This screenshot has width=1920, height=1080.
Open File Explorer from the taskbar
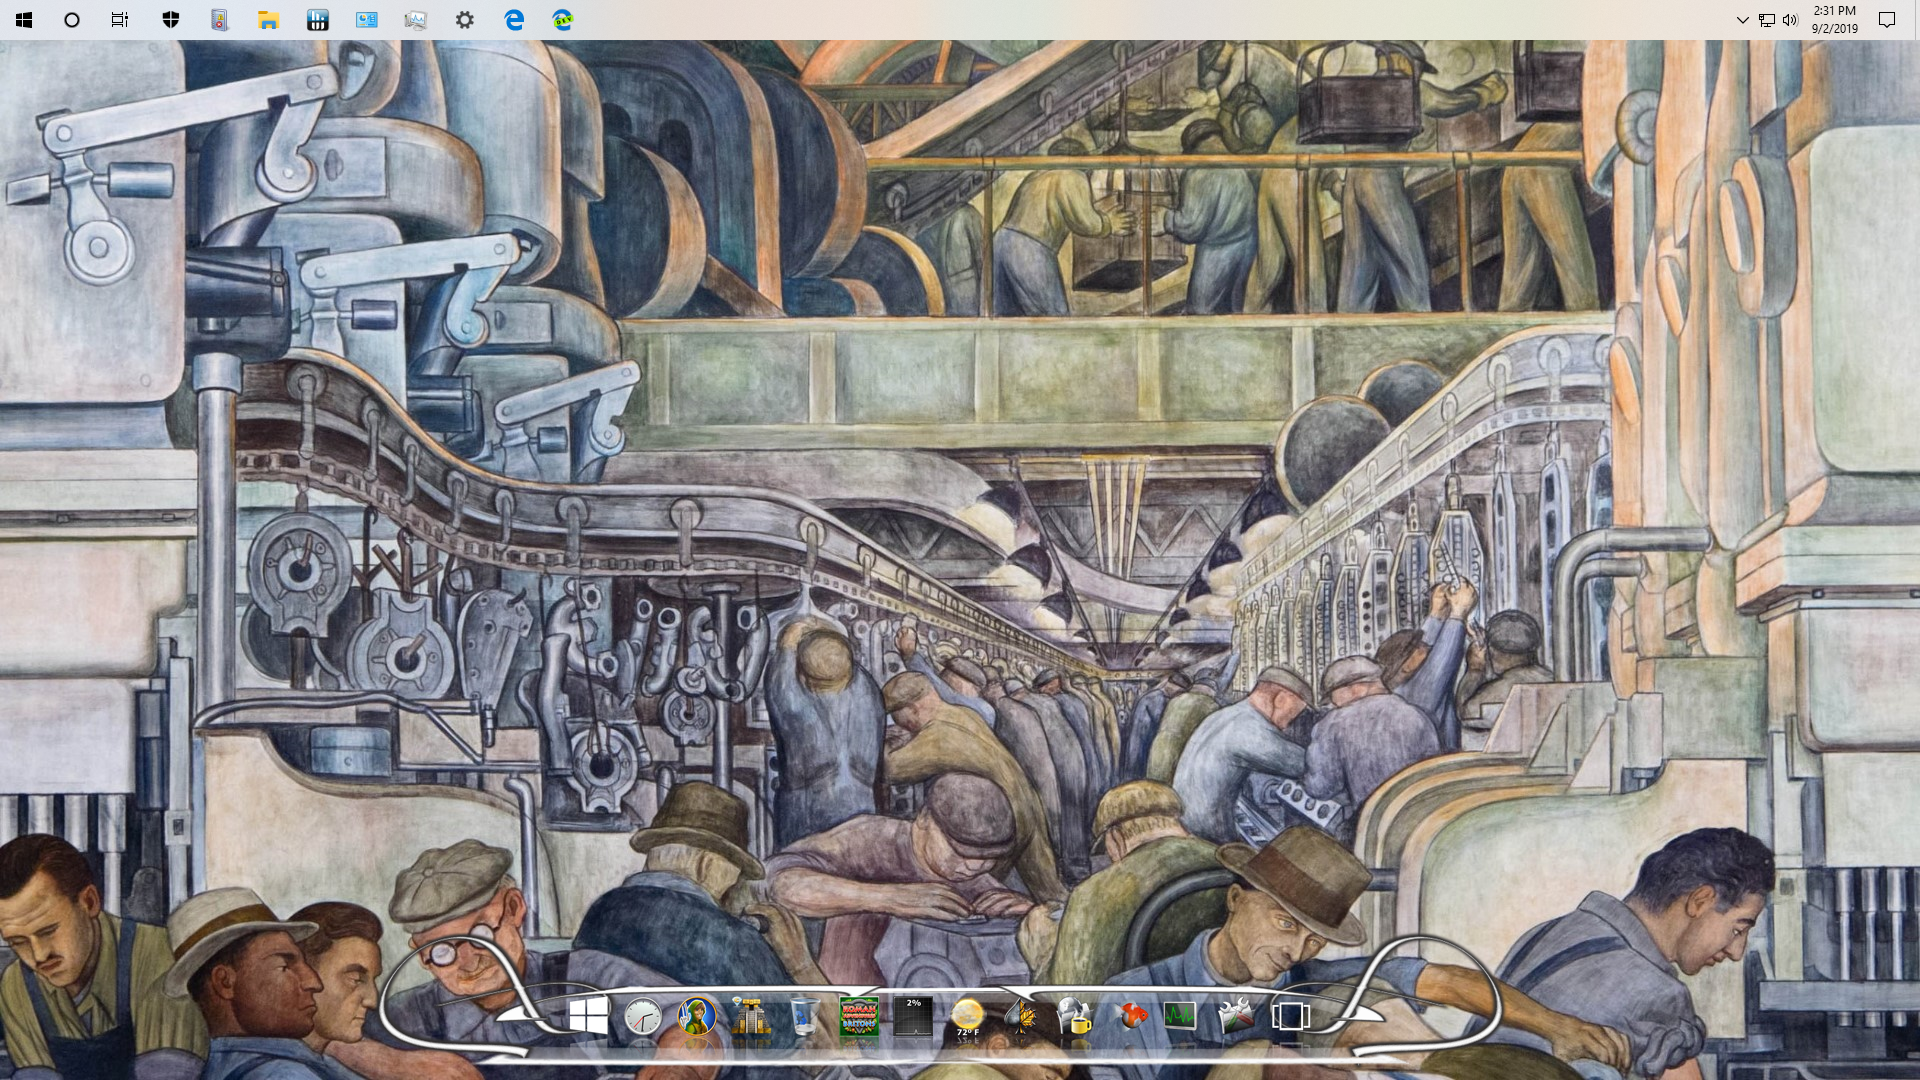point(268,20)
